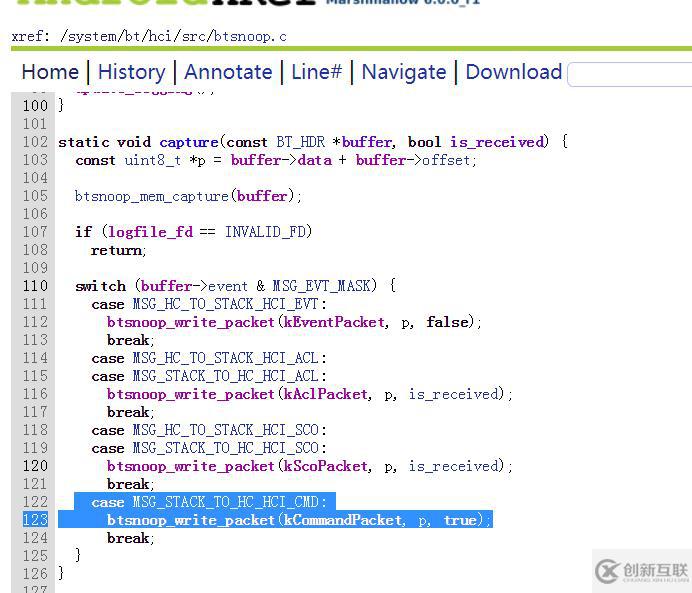Switch to Annotate view
Screen dimensions: 692x593
(x=228, y=72)
